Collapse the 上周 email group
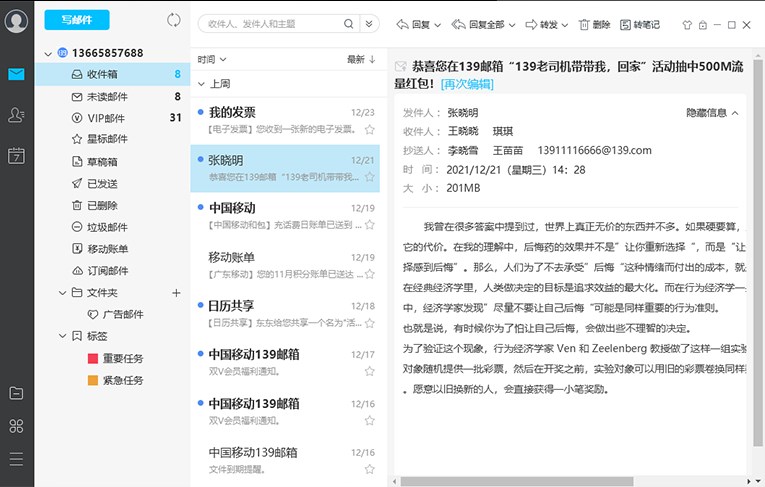The image size is (765, 487). (x=201, y=85)
